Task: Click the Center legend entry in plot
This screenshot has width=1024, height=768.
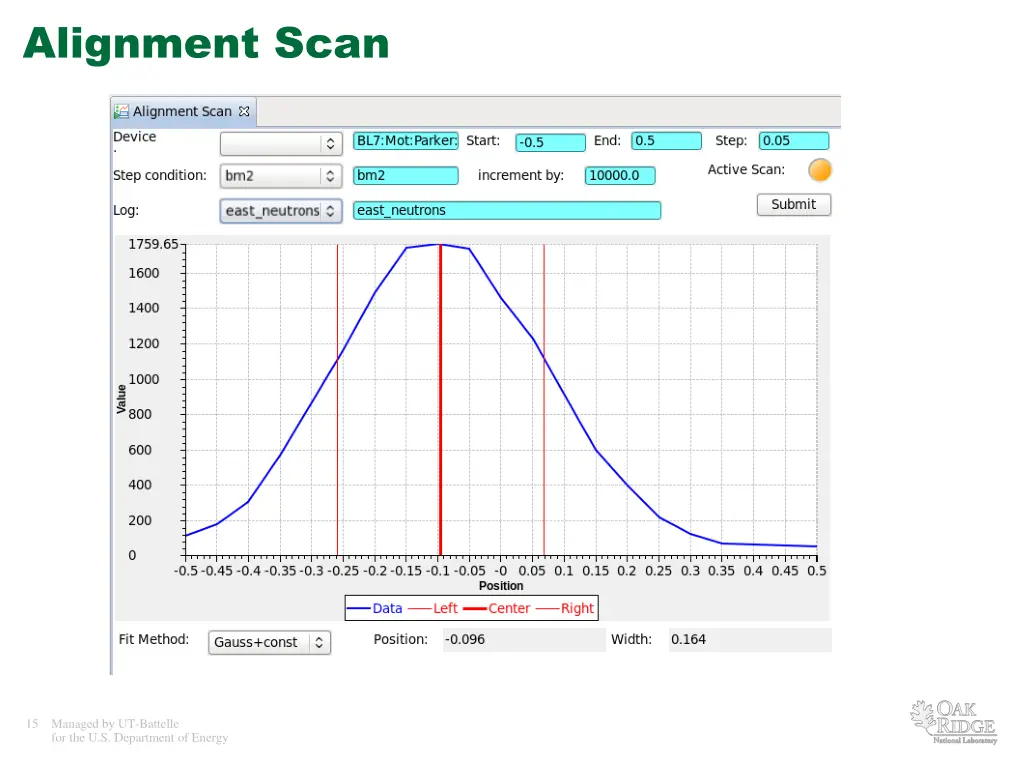Action: [x=497, y=608]
